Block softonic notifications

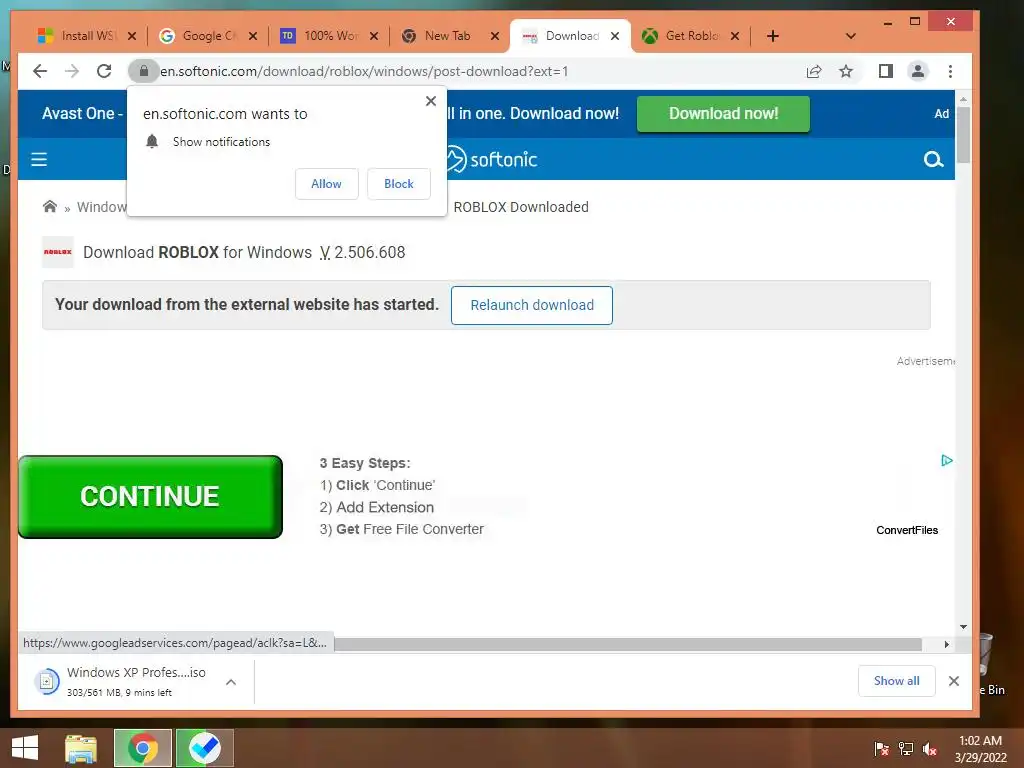coord(398,184)
